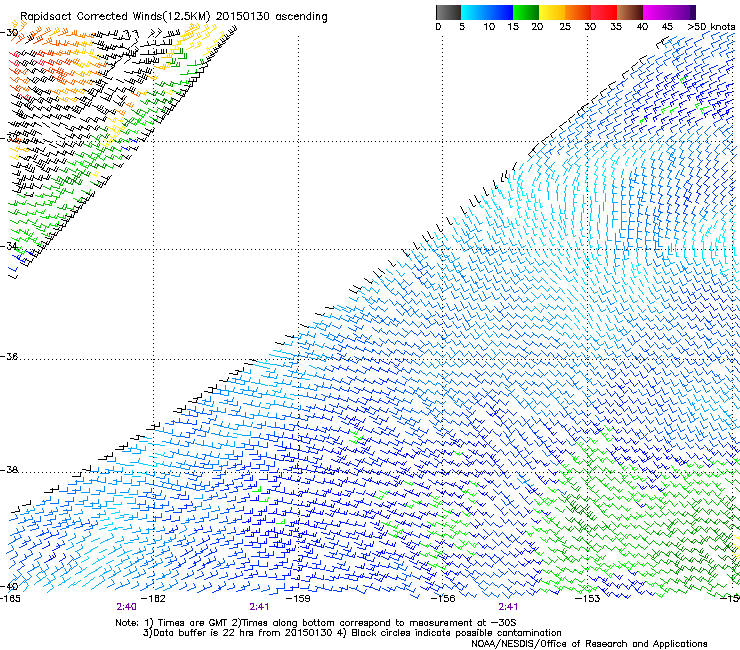740x650 pixels.
Task: Select the '20' legend scale label
Action: [537, 27]
